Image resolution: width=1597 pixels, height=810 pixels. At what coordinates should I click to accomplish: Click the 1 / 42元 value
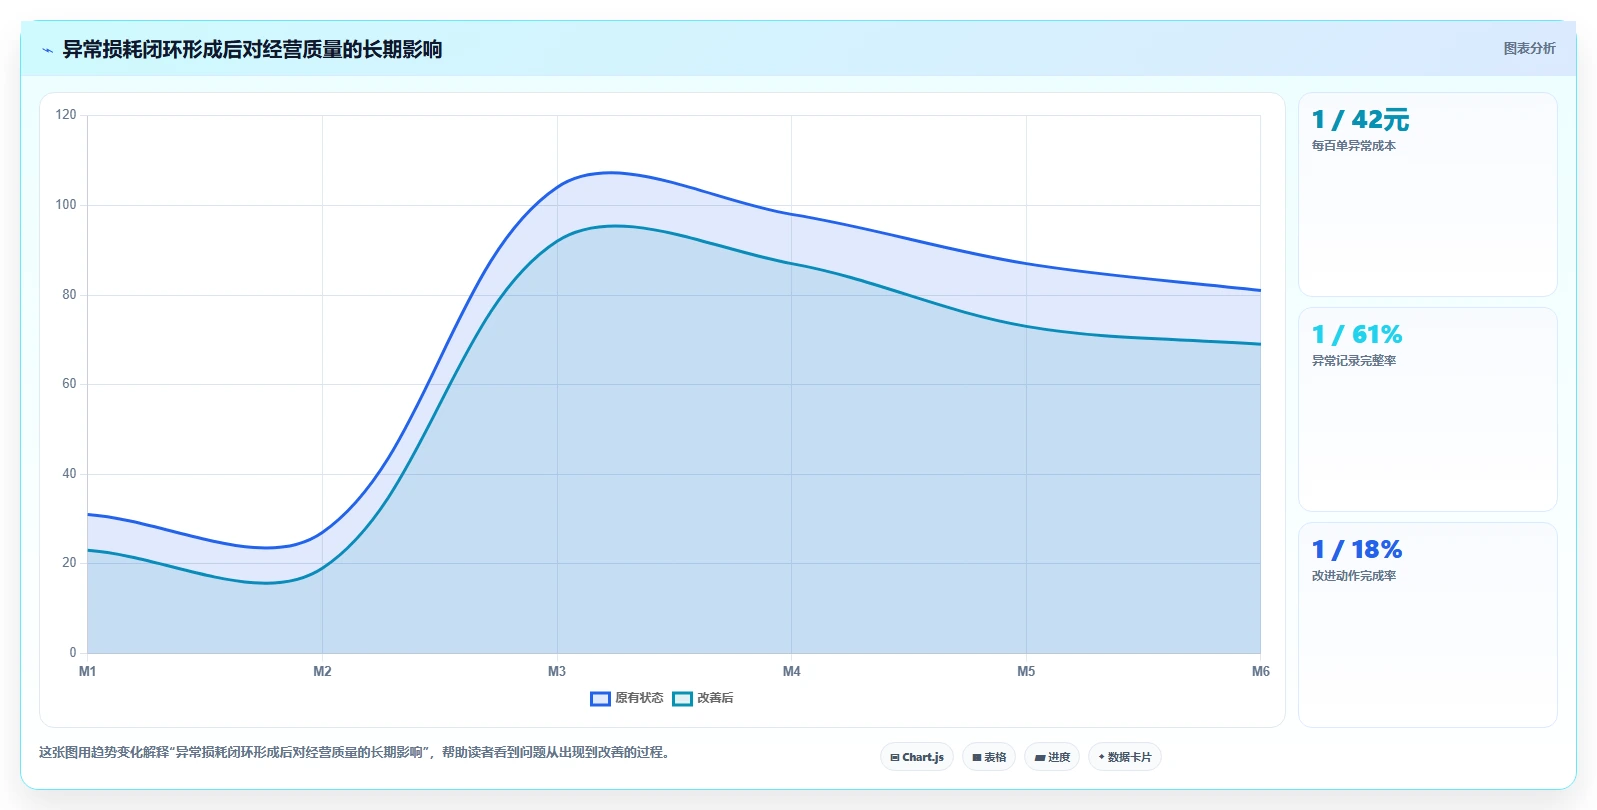click(1360, 120)
